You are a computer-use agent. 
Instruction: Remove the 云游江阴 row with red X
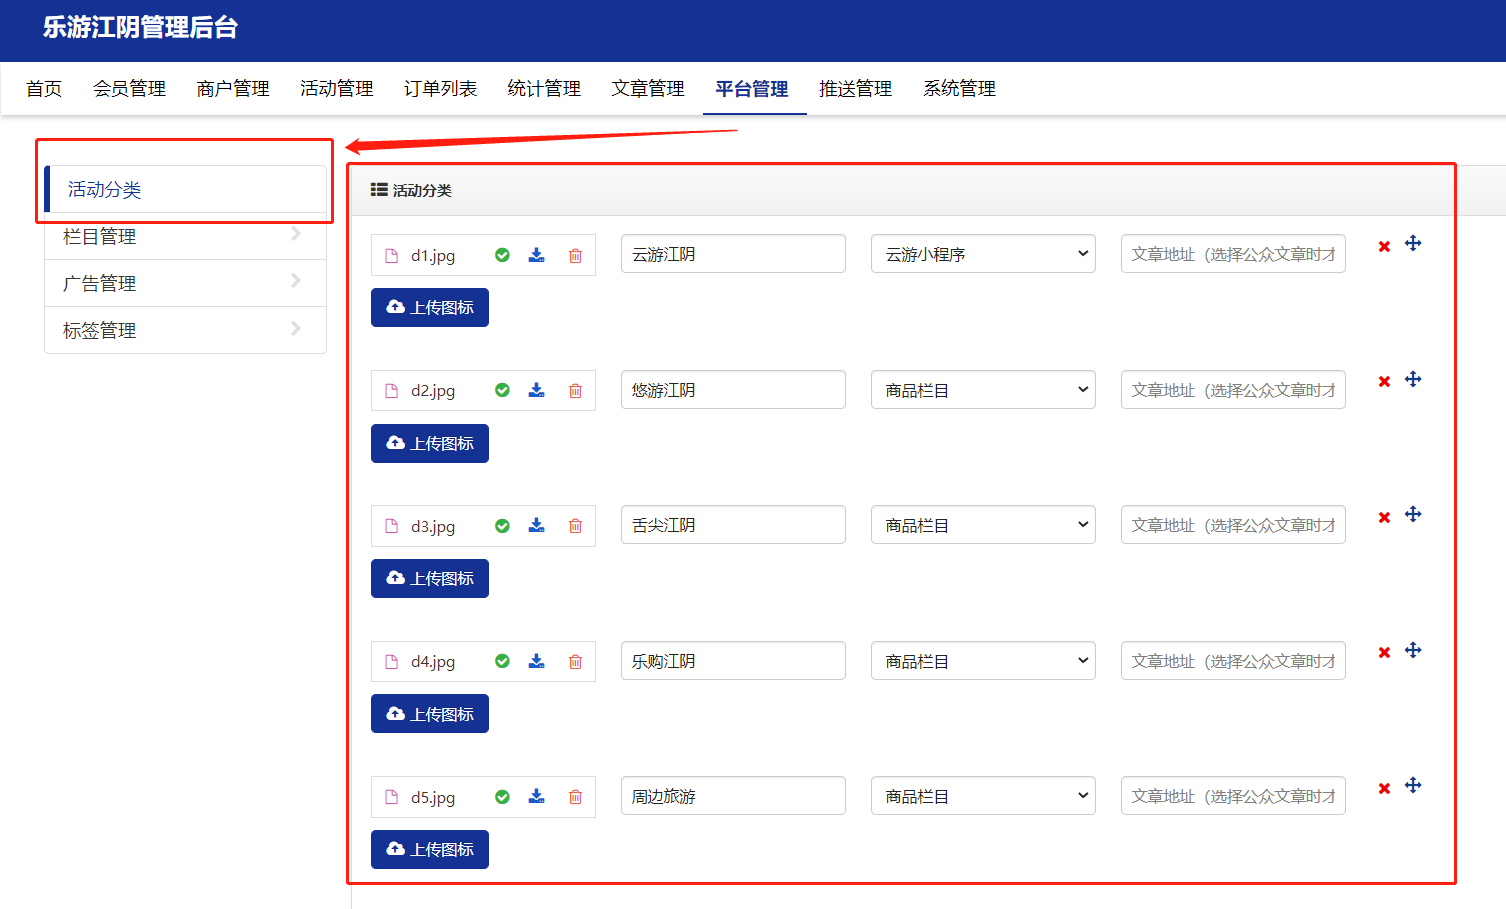click(x=1384, y=246)
